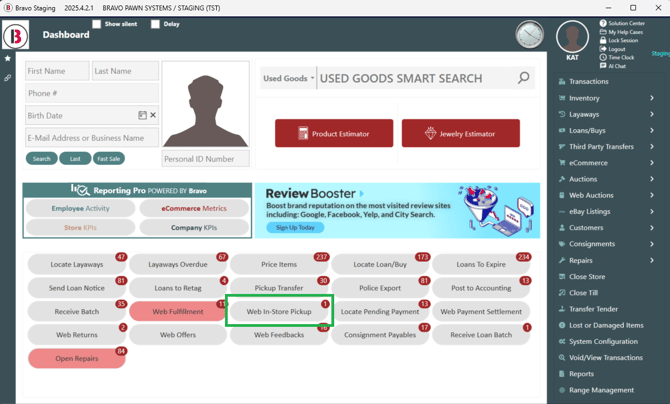
Task: Click the First Name field
Action: [57, 71]
